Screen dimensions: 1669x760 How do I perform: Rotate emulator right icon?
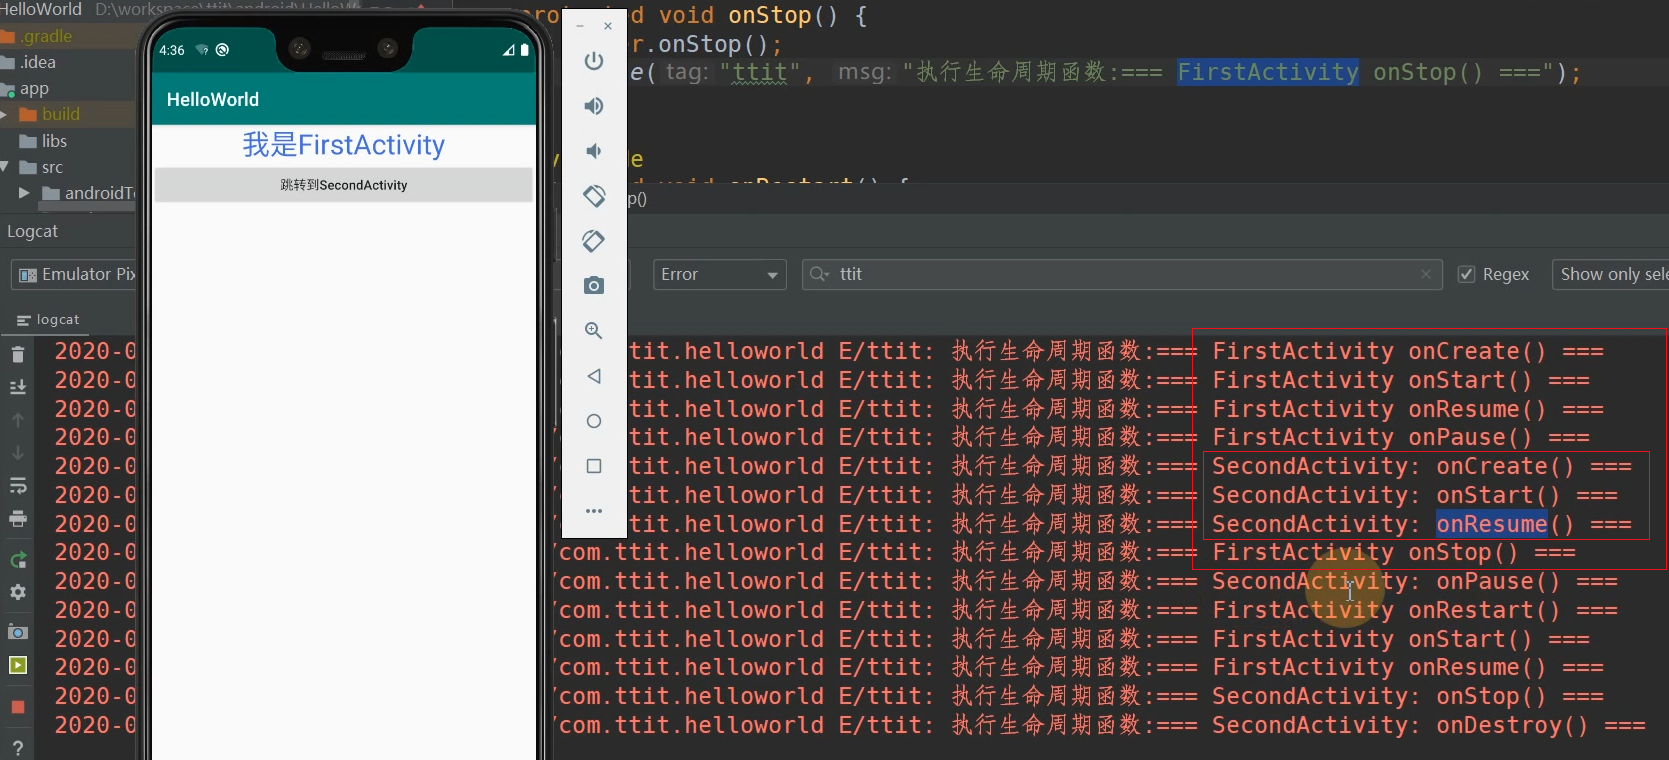pyautogui.click(x=594, y=241)
